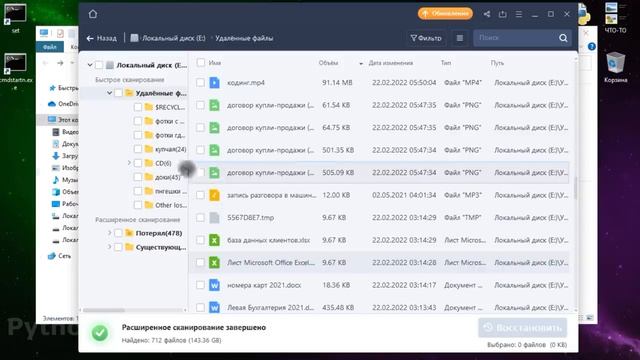Select OneDrive in Explorer sidebar
Screen dimensions: 640x360
point(63,104)
